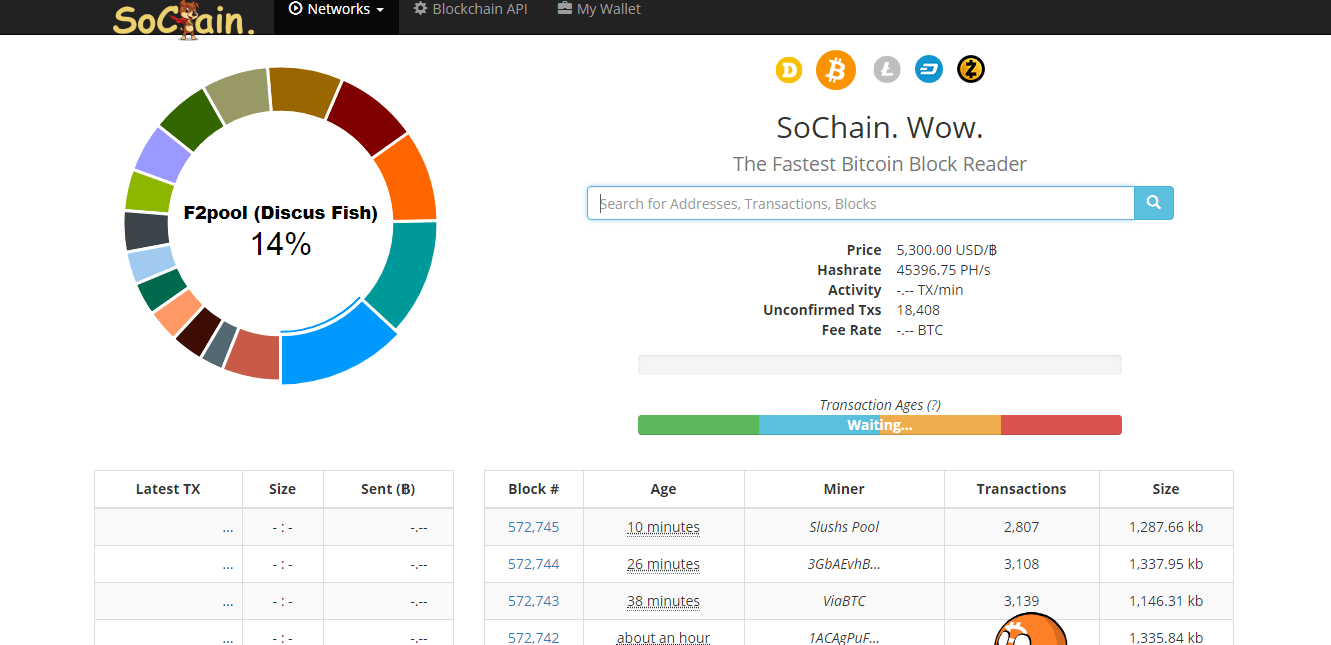
Task: Switch to the Litecoin network icon
Action: 887,70
